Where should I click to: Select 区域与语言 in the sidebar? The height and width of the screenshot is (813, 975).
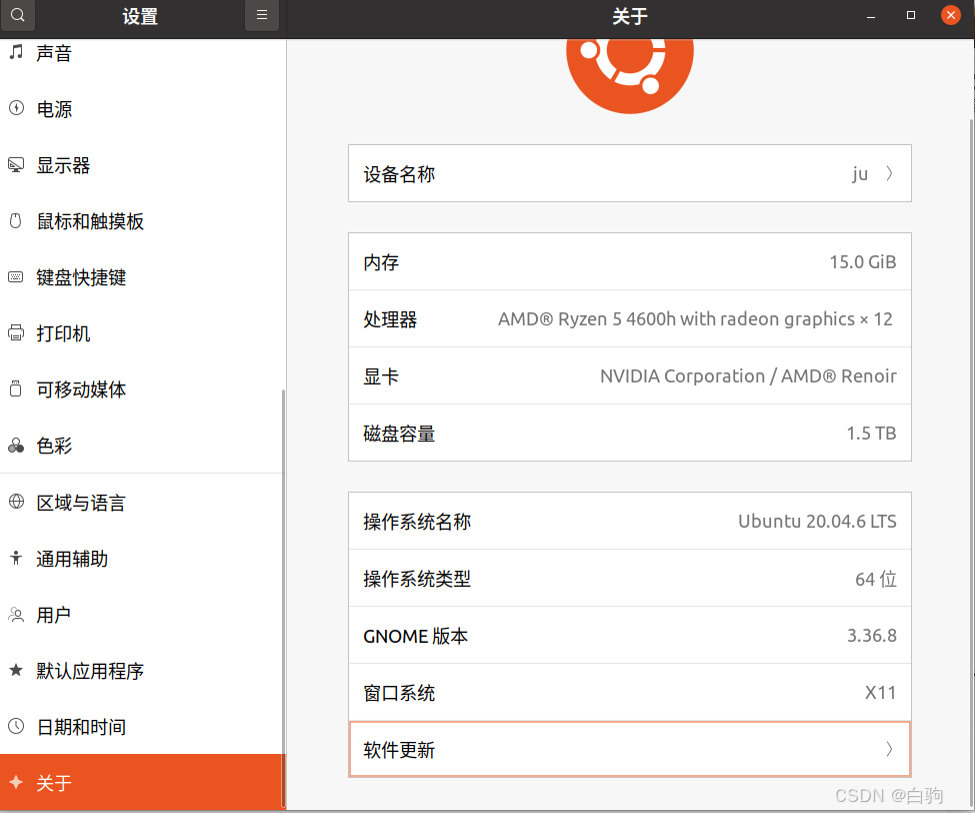pyautogui.click(x=142, y=503)
